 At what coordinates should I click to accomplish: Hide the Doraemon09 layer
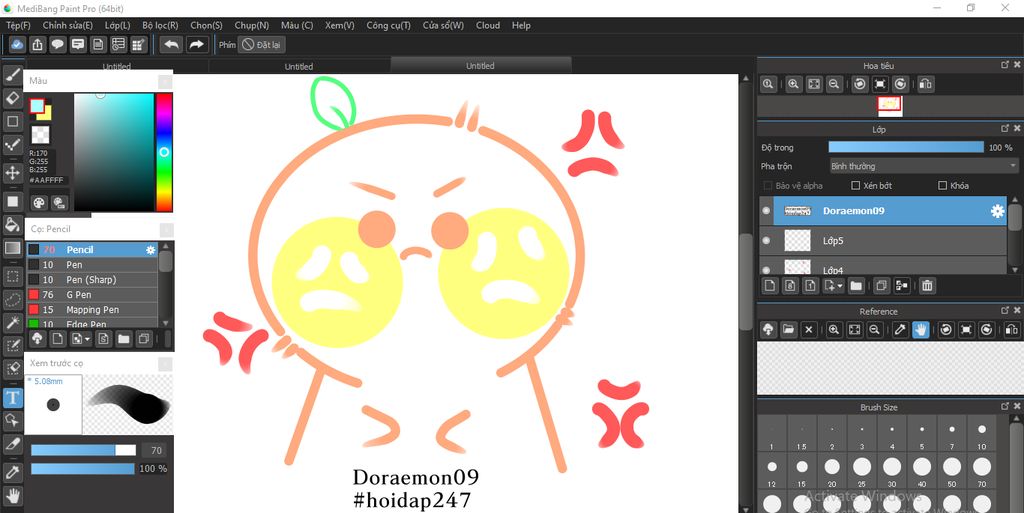766,211
